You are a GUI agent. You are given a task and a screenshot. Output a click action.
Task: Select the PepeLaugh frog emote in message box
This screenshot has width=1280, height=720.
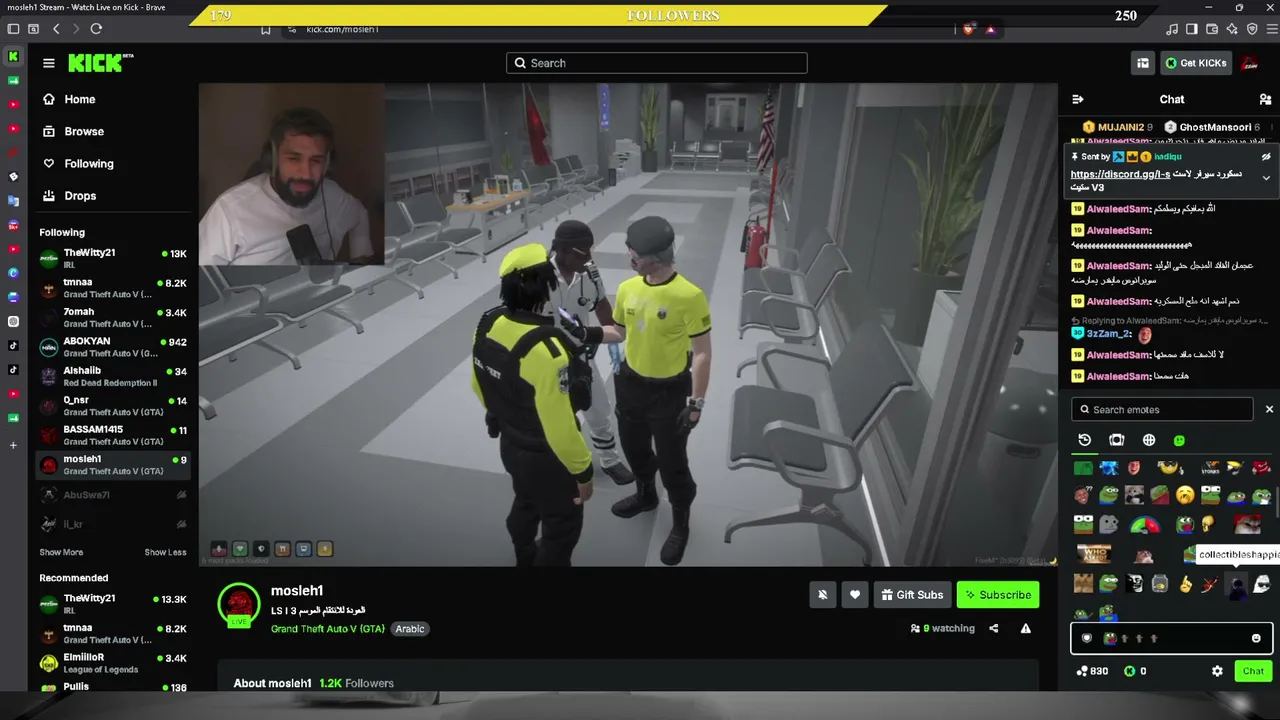pos(1110,638)
